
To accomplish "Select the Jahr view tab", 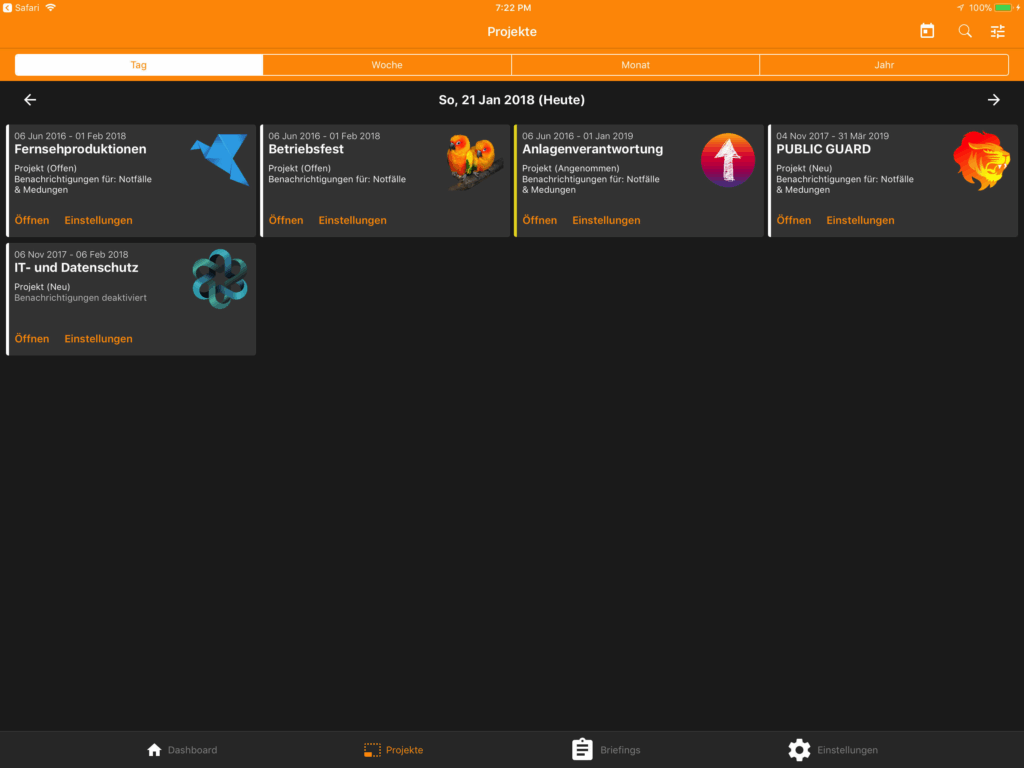I will tap(884, 65).
